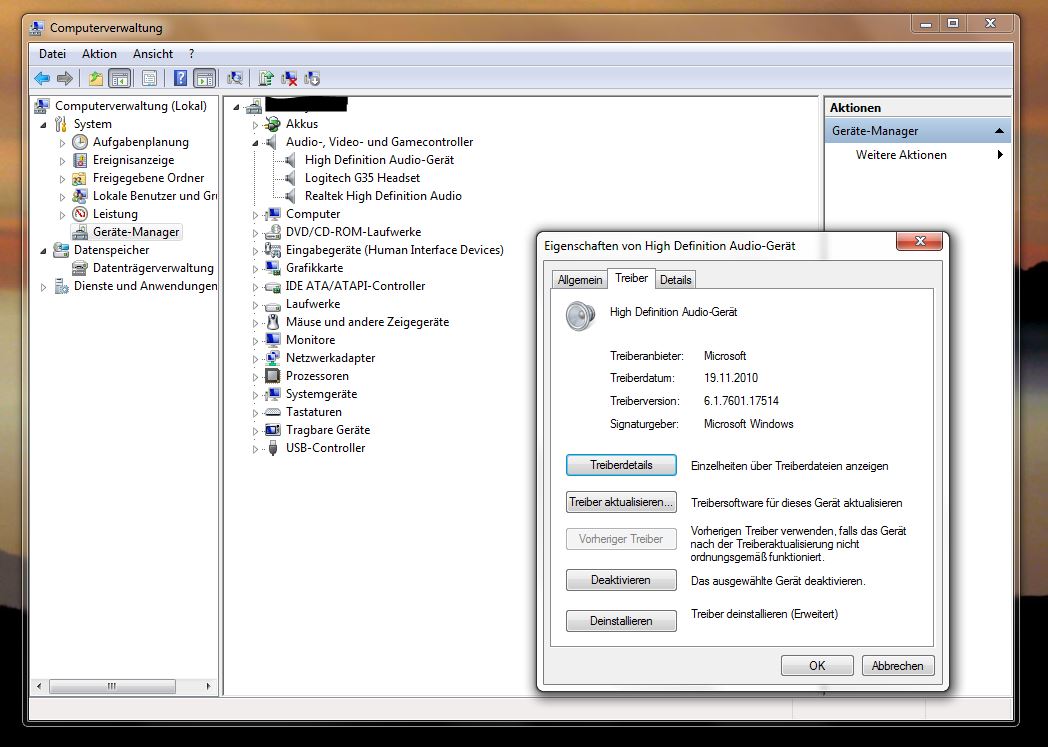Click the blue Back arrow in toolbar
The width and height of the screenshot is (1048, 747).
tap(42, 79)
